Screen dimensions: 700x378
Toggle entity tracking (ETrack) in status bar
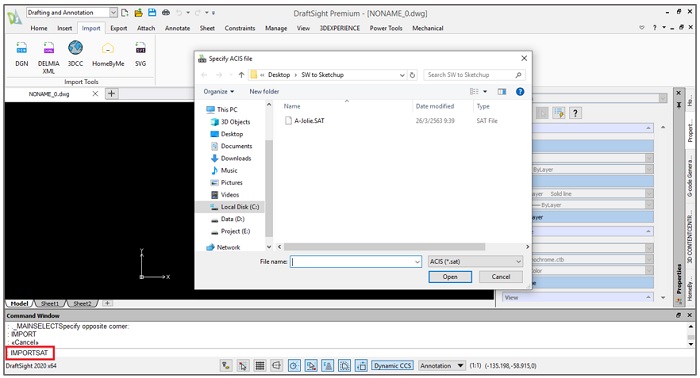point(328,366)
